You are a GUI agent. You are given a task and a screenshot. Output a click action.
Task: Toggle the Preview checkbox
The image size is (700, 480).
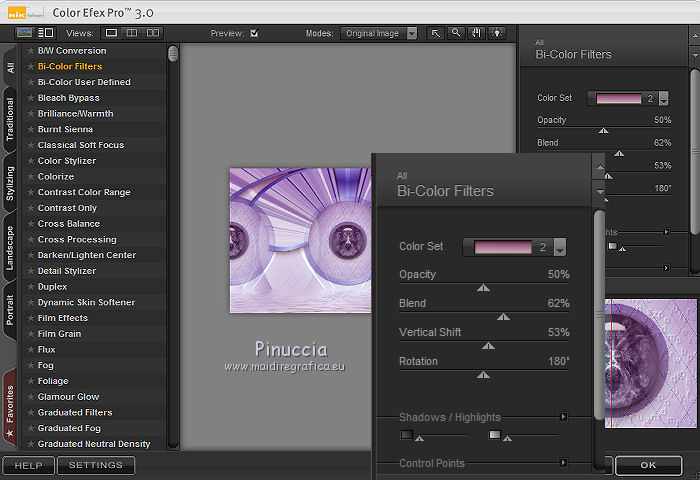coord(254,33)
